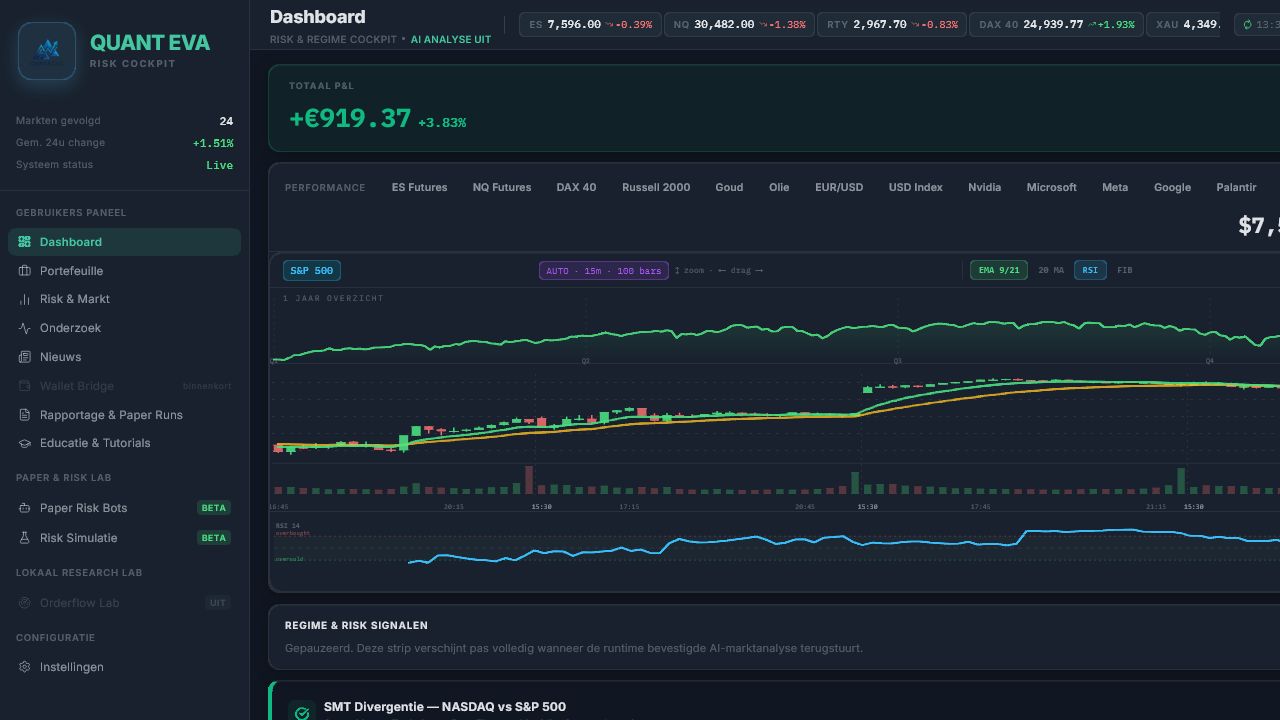Screen dimensions: 1280x720
Task: Select the EUR/USD tab
Action: point(839,188)
